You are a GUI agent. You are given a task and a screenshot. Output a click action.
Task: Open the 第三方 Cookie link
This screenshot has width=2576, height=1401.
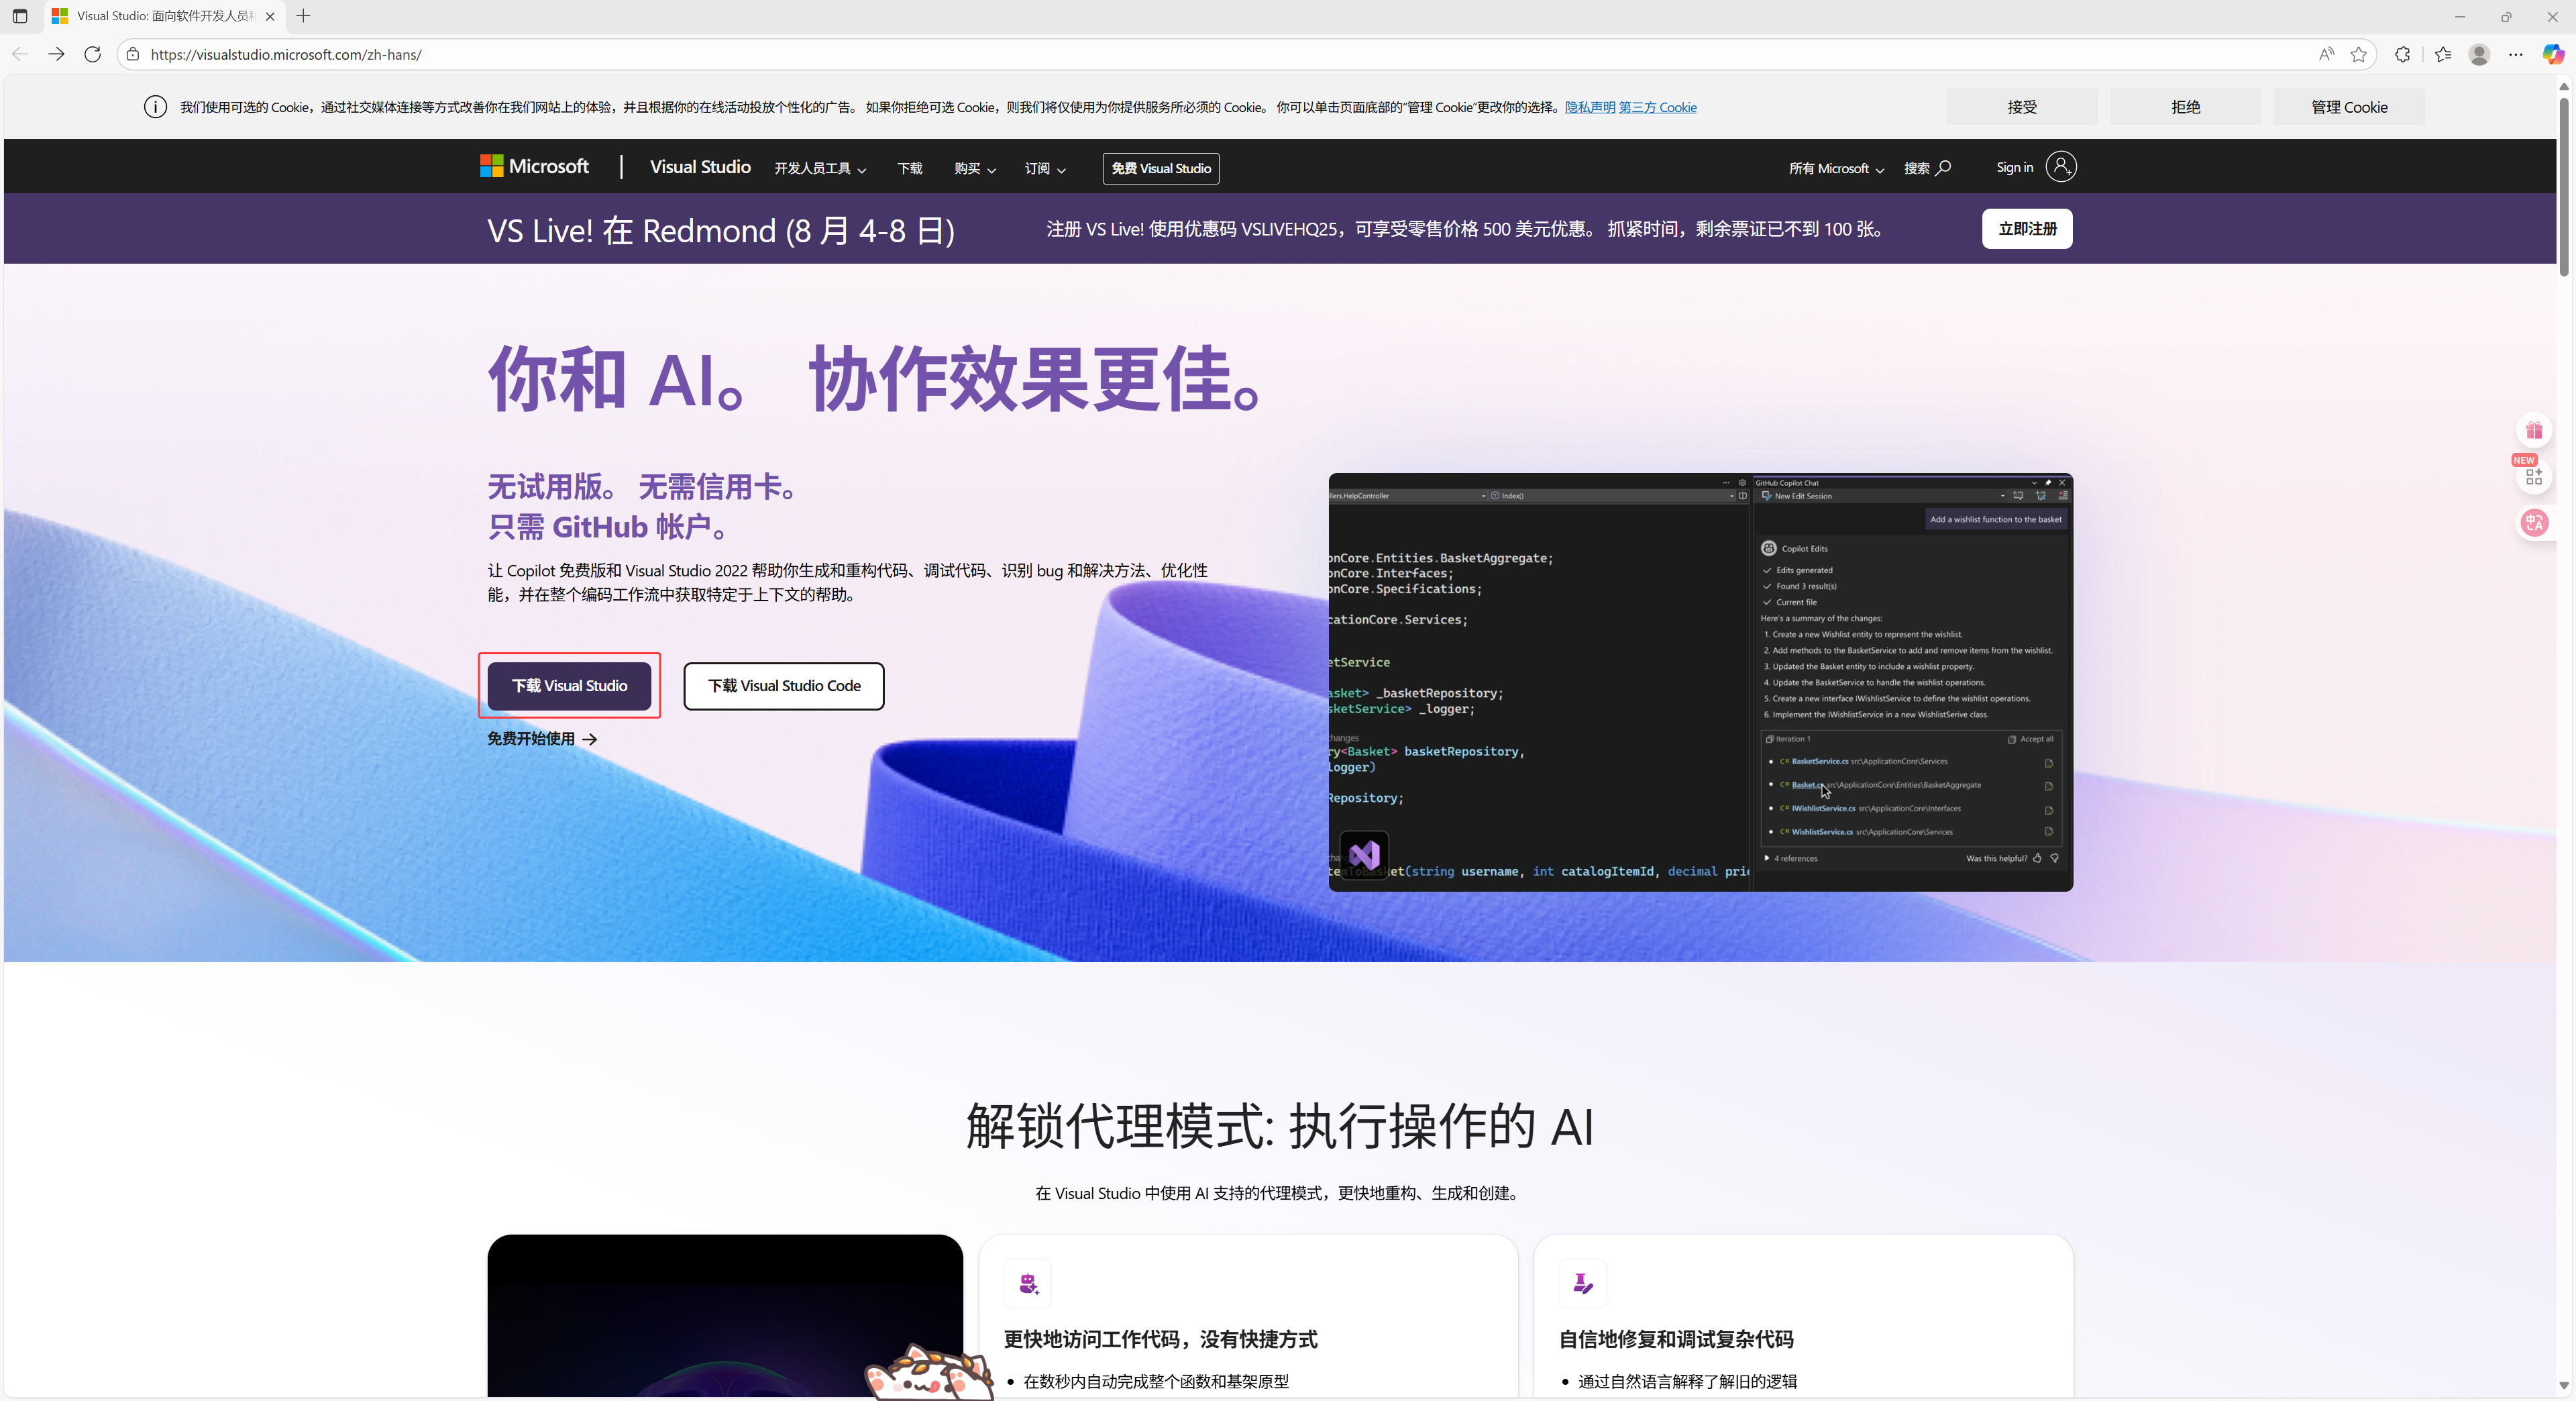point(1657,107)
